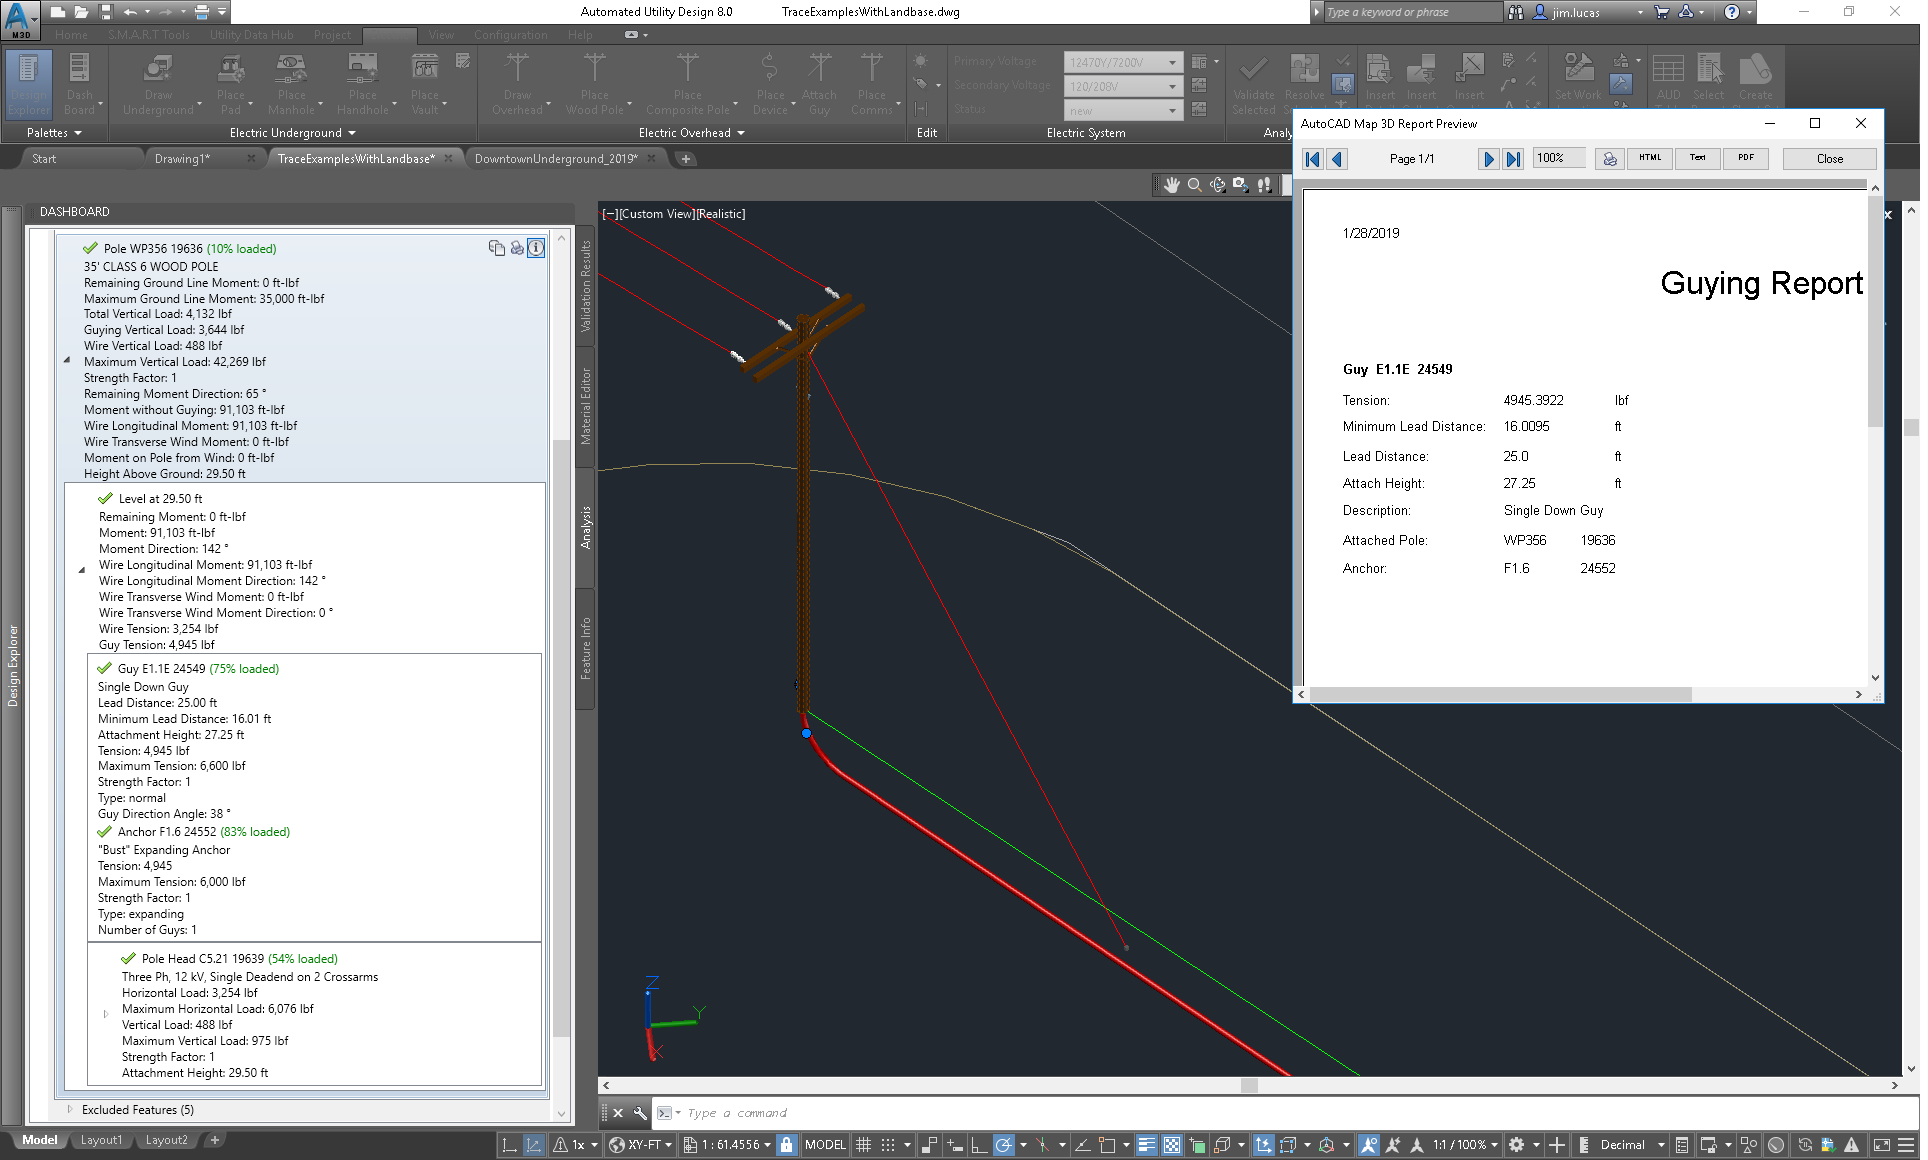The height and width of the screenshot is (1160, 1928).
Task: Open the Primary Voltage dropdown
Action: pyautogui.click(x=1172, y=62)
